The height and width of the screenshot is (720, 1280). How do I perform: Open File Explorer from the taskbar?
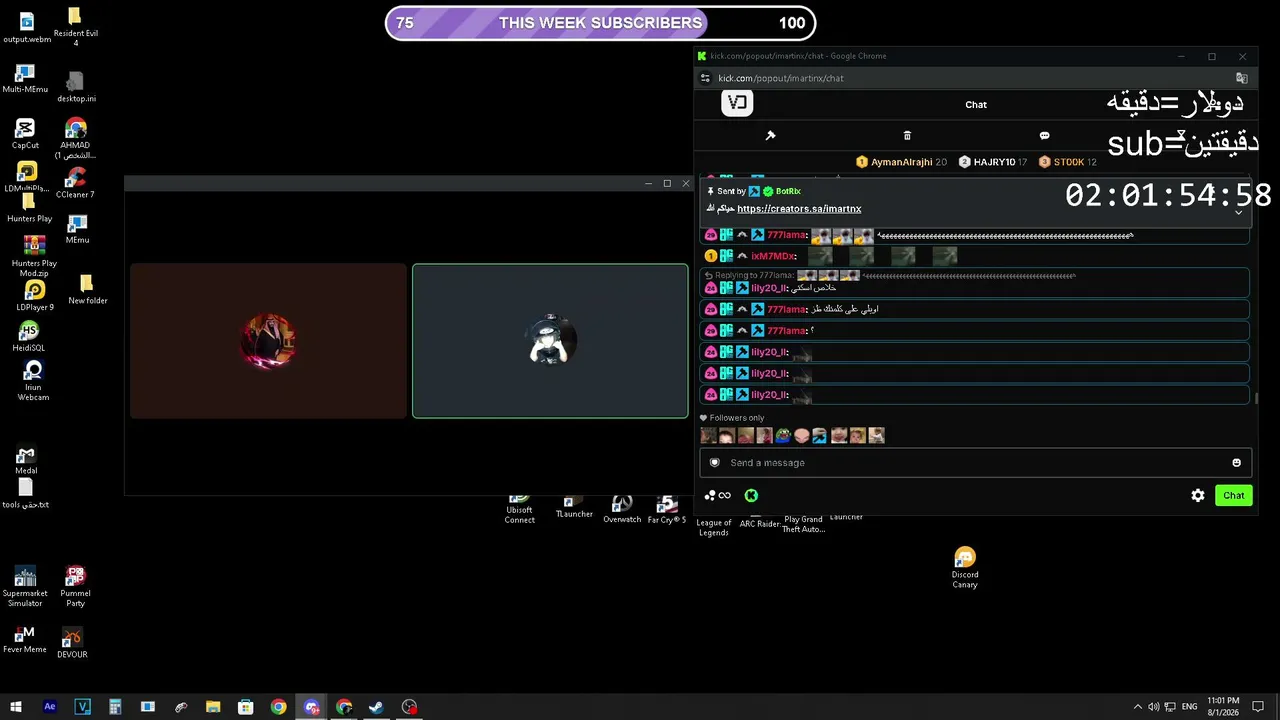point(213,707)
